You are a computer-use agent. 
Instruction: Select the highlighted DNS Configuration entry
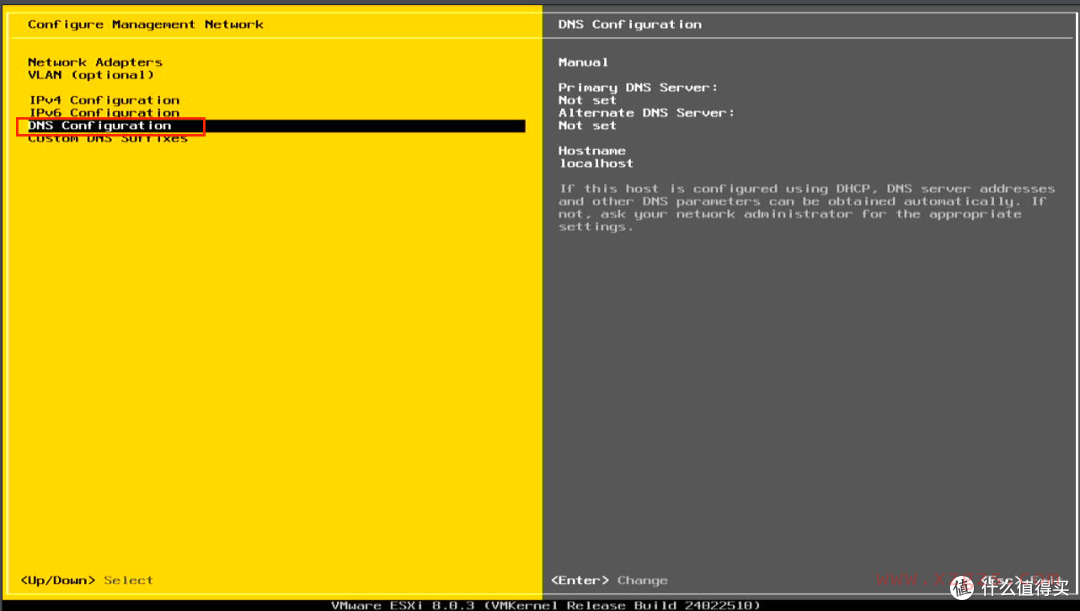tap(100, 126)
